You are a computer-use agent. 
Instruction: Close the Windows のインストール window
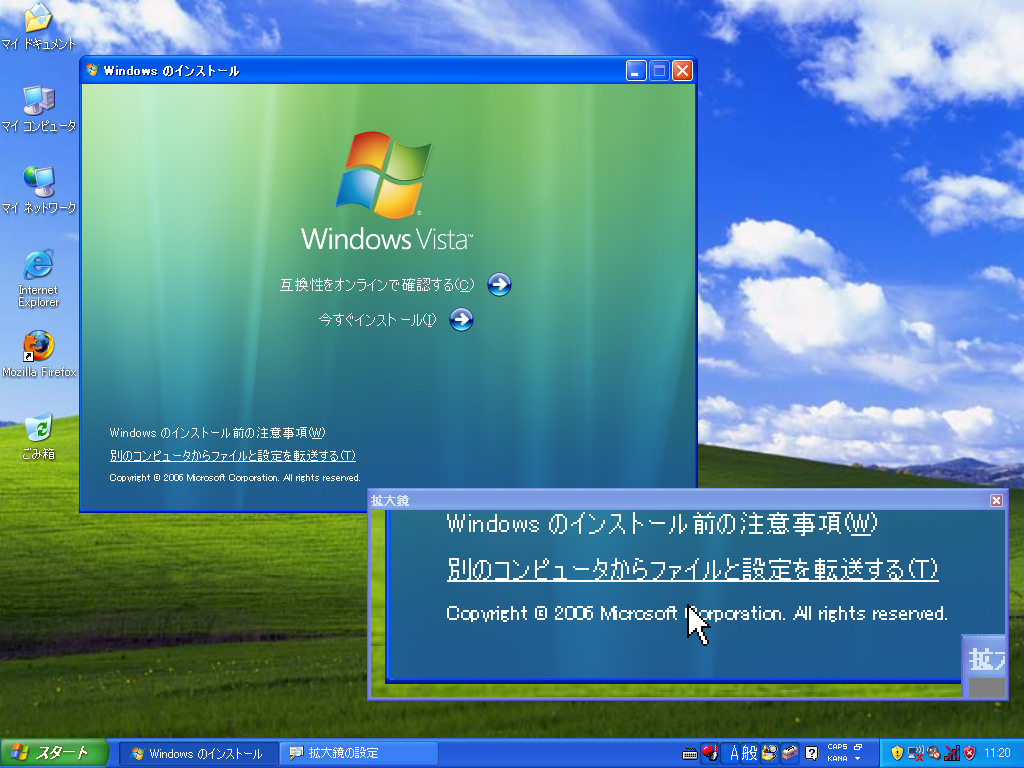(x=682, y=71)
